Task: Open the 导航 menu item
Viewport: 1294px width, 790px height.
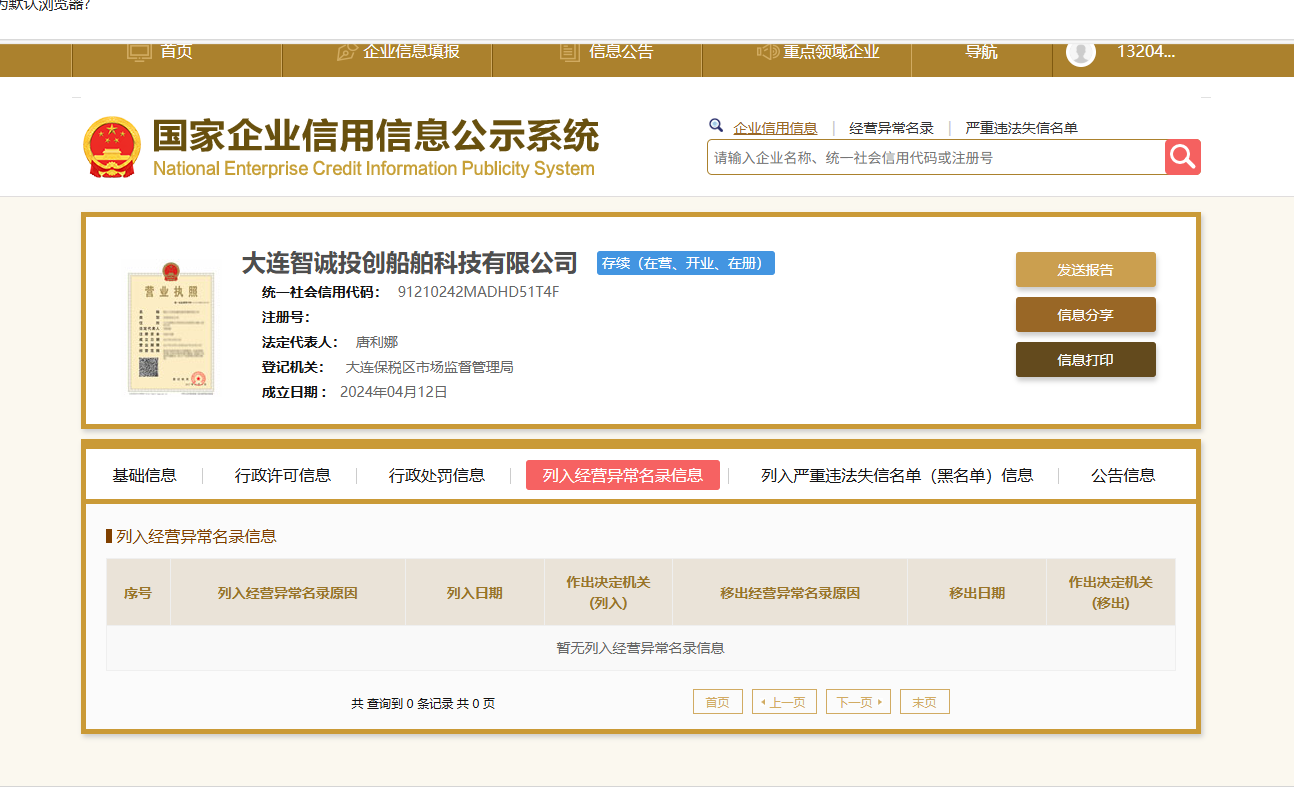Action: 981,52
